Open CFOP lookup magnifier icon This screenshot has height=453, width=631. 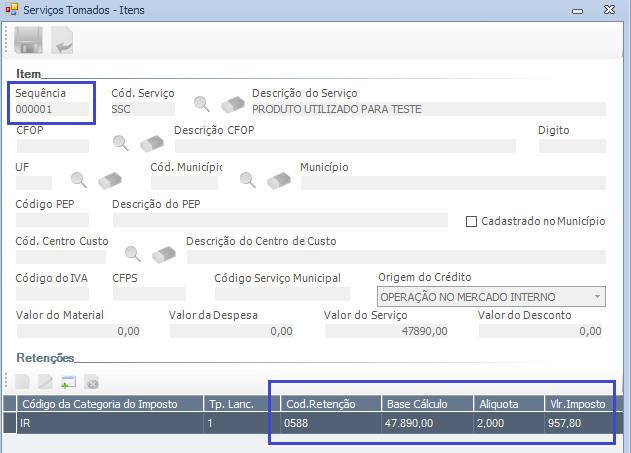tap(122, 142)
